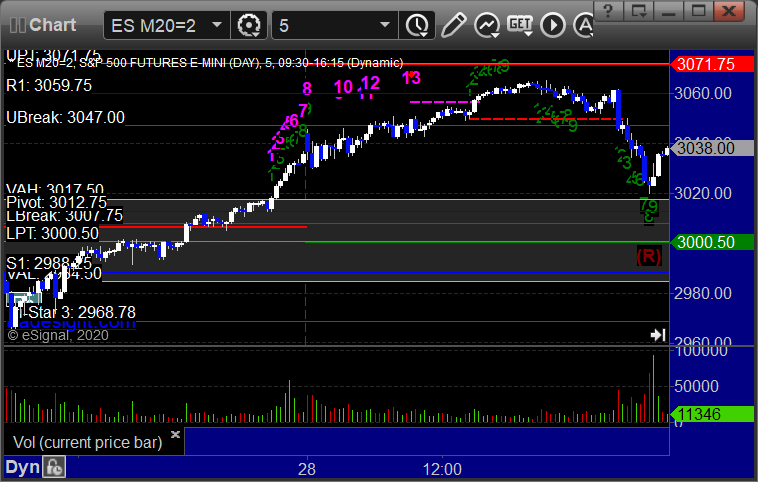Expand the interval dropdown arrow
This screenshot has height=482, width=758.
(385, 25)
